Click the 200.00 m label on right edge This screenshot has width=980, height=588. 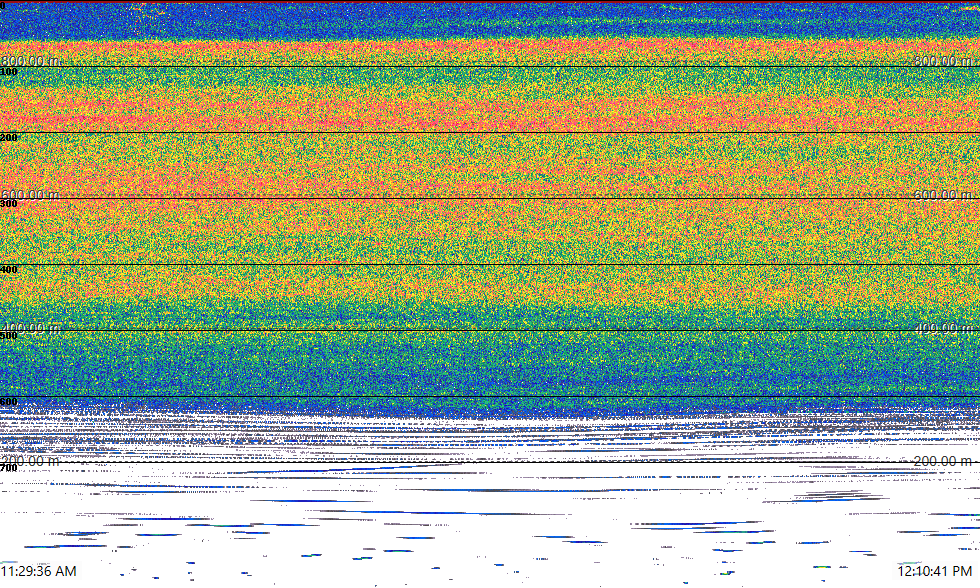tap(943, 461)
